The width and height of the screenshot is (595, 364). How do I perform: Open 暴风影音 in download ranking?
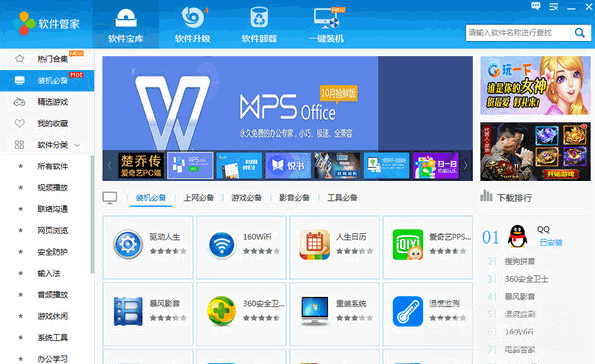point(520,296)
